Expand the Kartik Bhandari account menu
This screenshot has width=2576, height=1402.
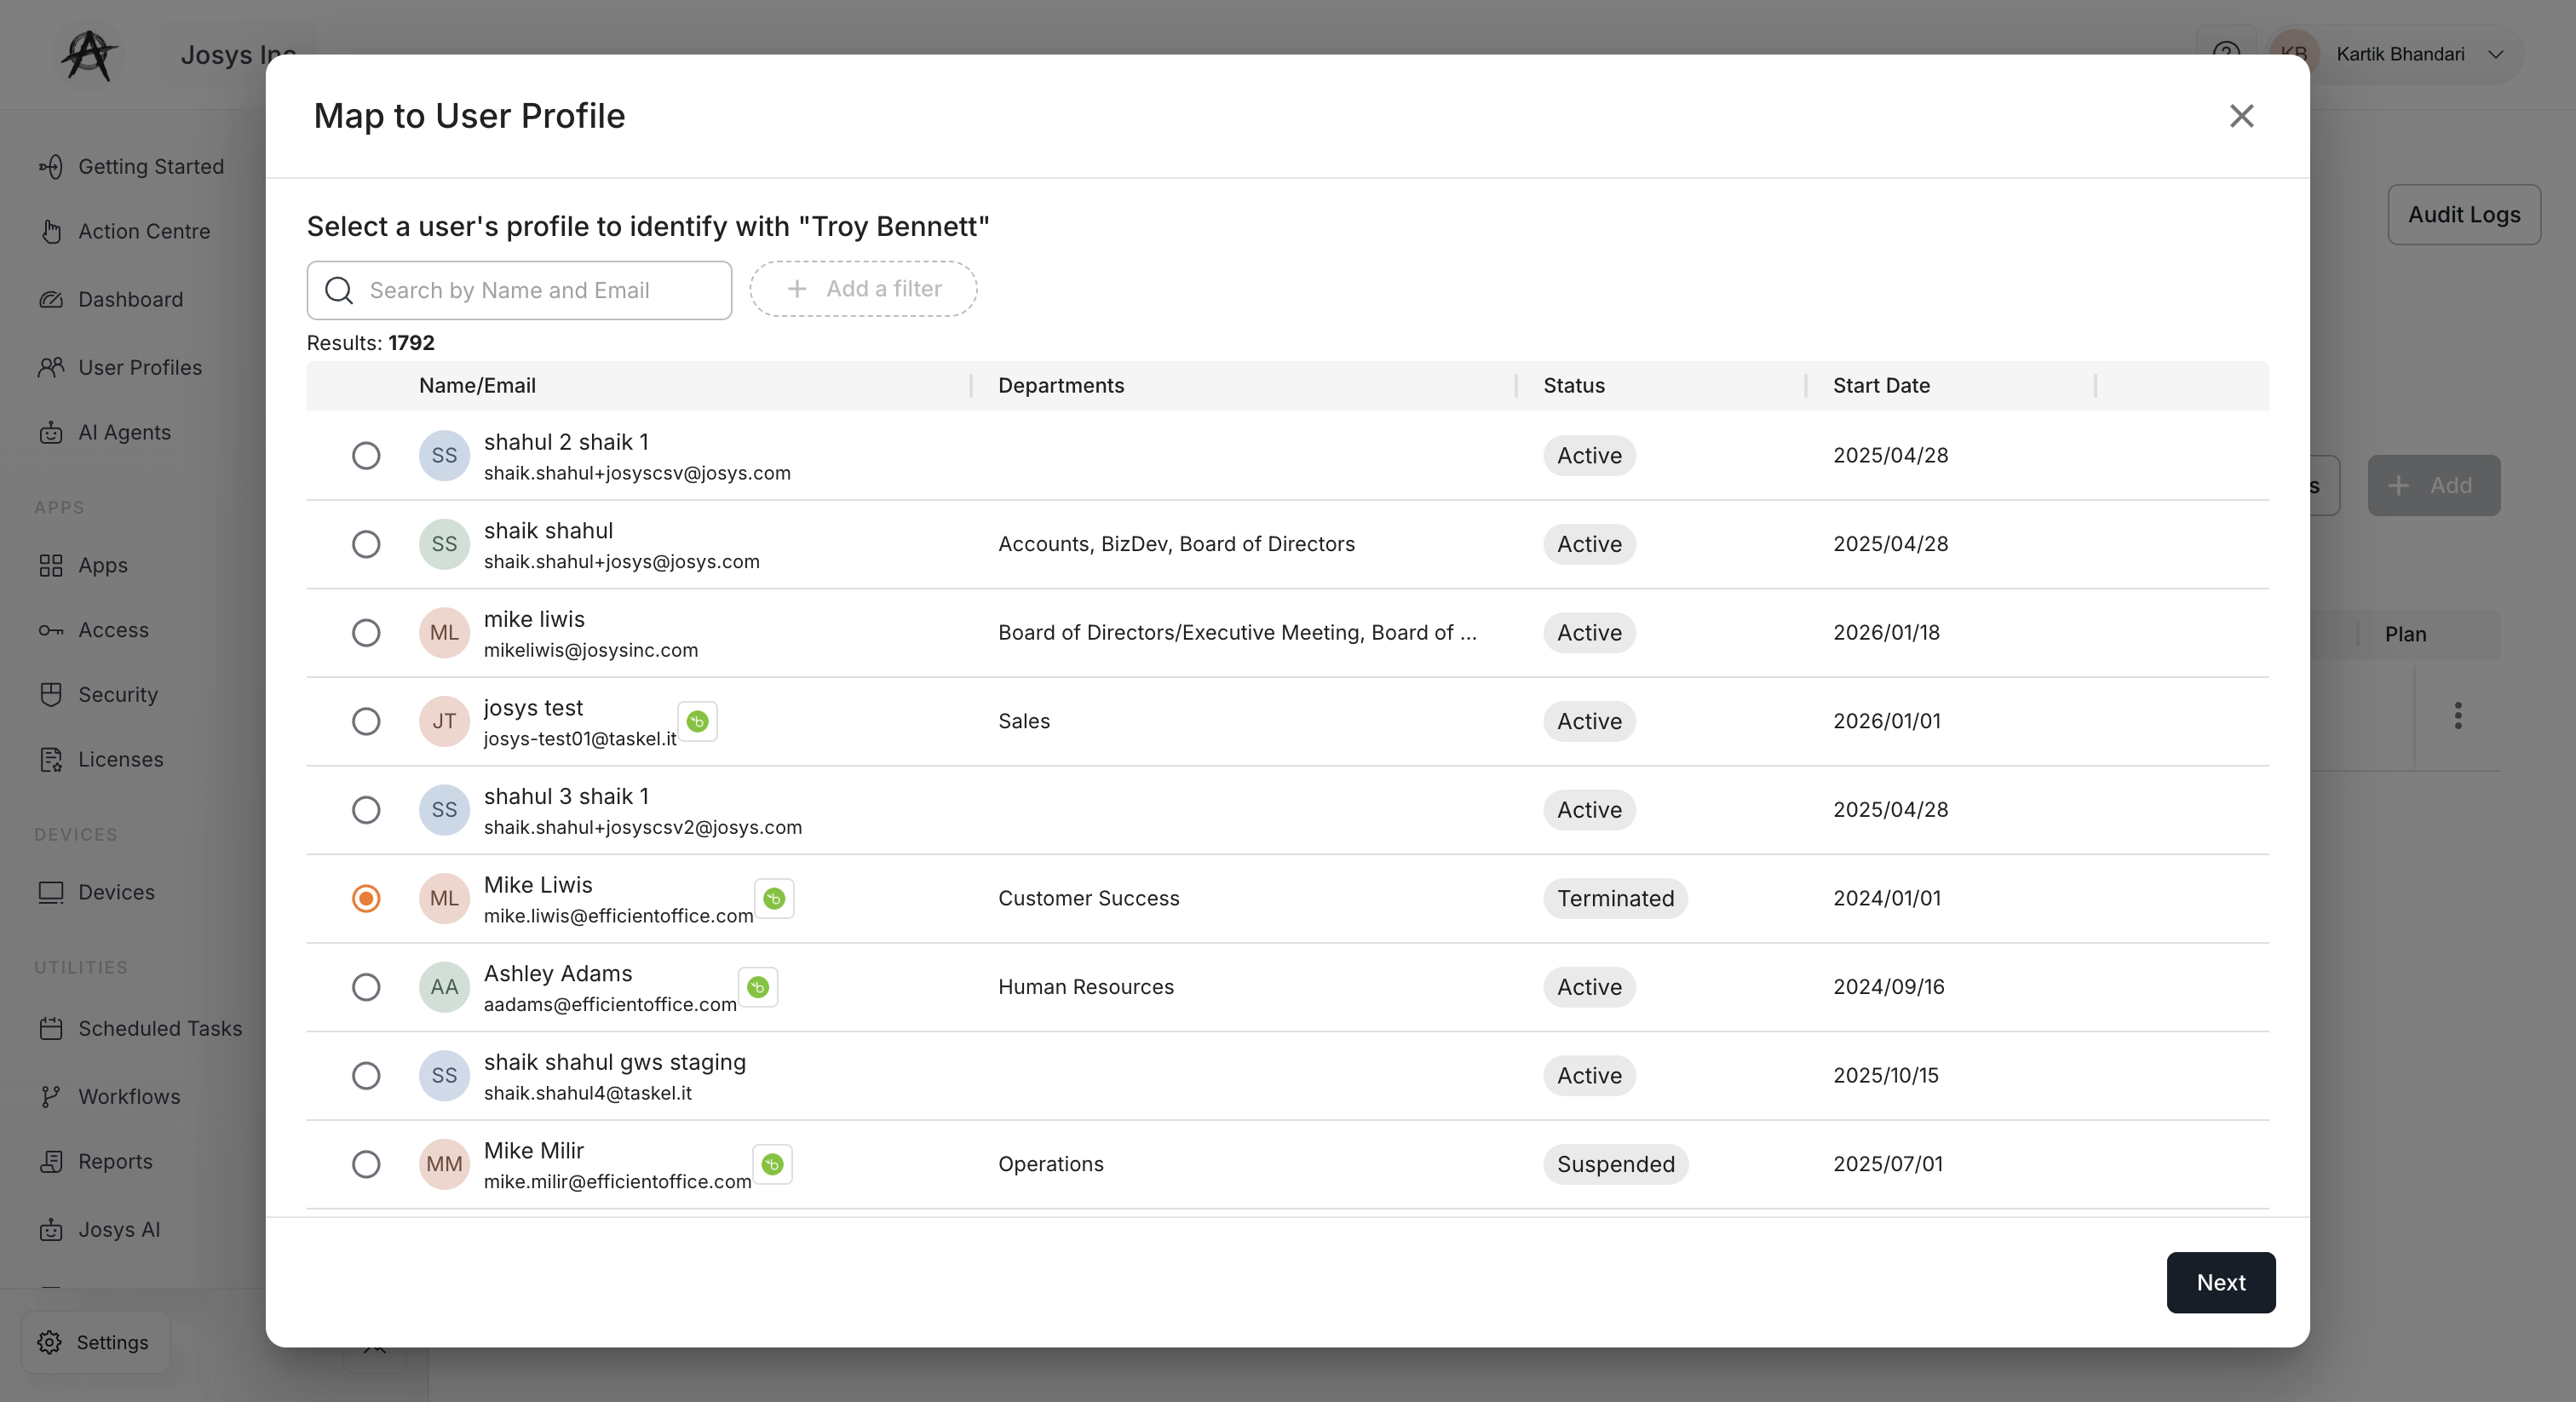[2400, 54]
